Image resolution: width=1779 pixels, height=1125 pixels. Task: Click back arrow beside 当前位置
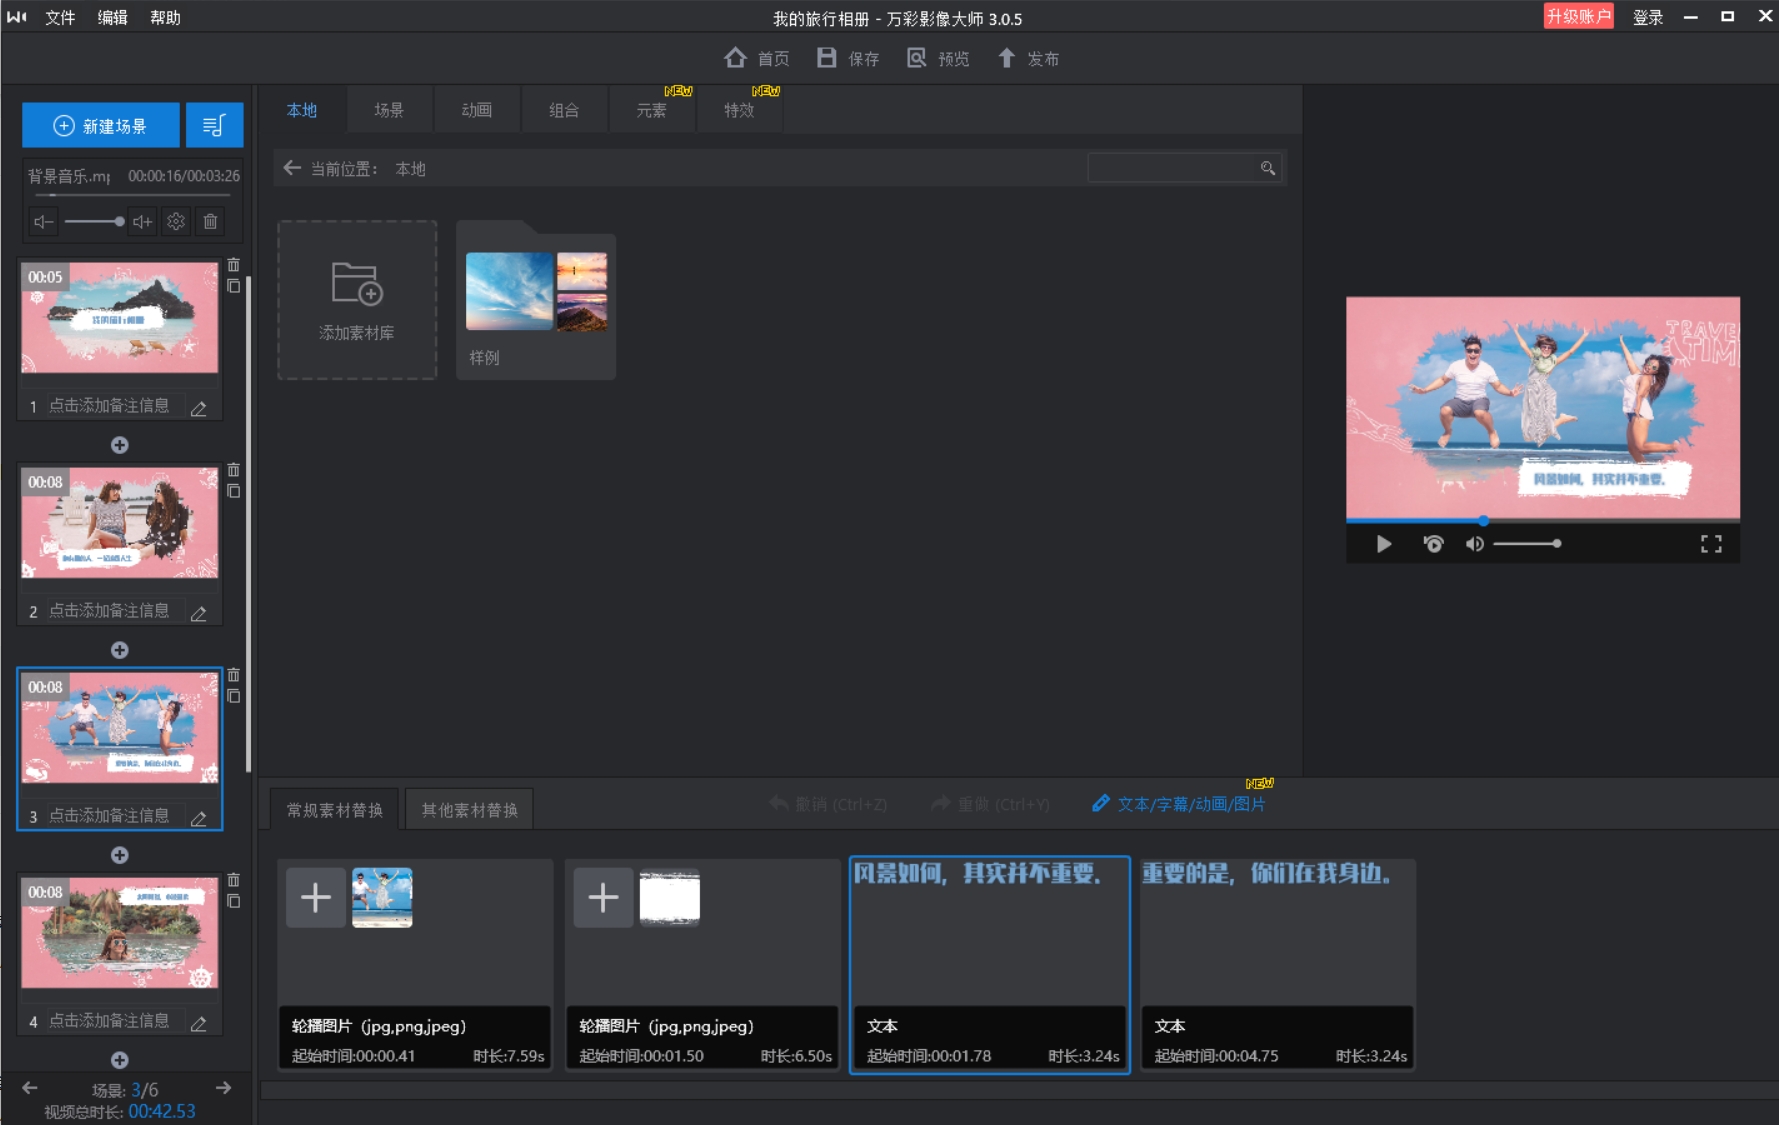pyautogui.click(x=292, y=168)
